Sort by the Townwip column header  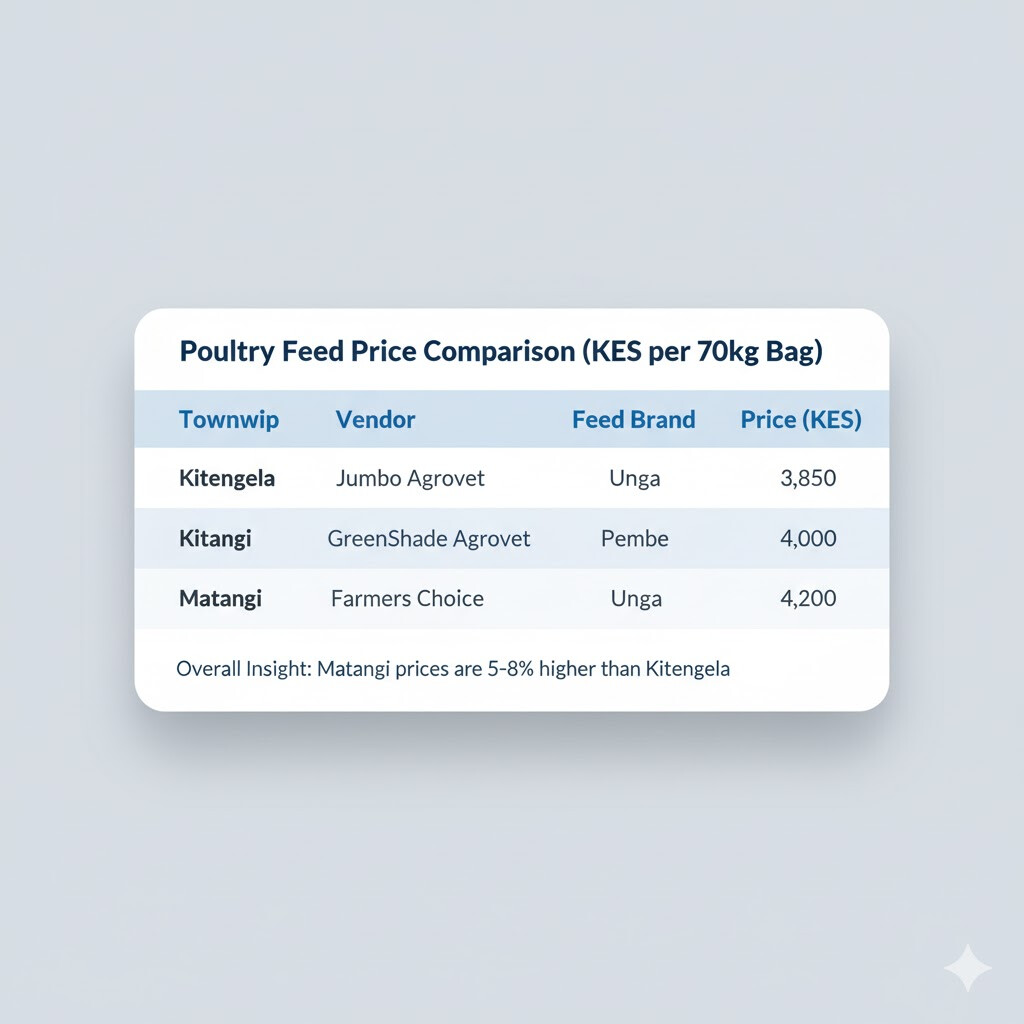[x=229, y=419]
